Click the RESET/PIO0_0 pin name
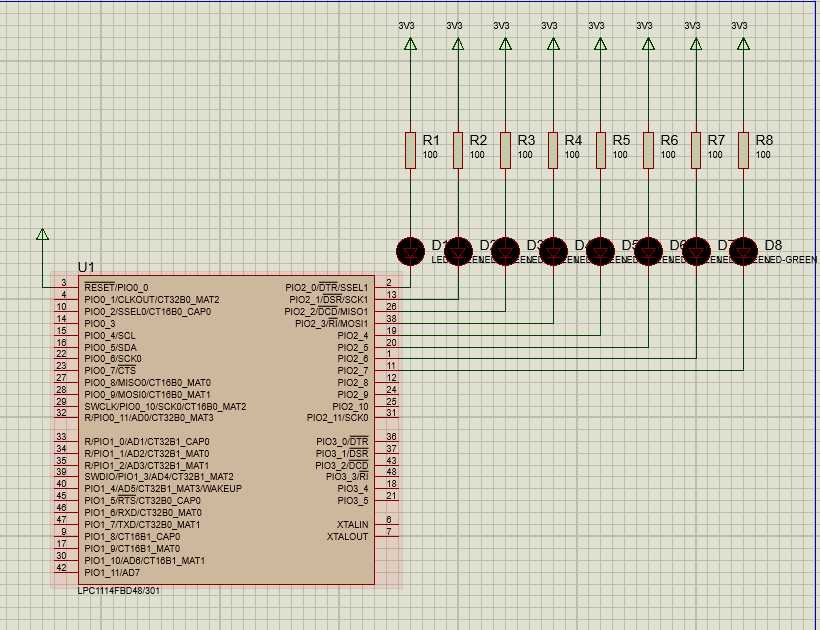The height and width of the screenshot is (630, 820). point(116,288)
